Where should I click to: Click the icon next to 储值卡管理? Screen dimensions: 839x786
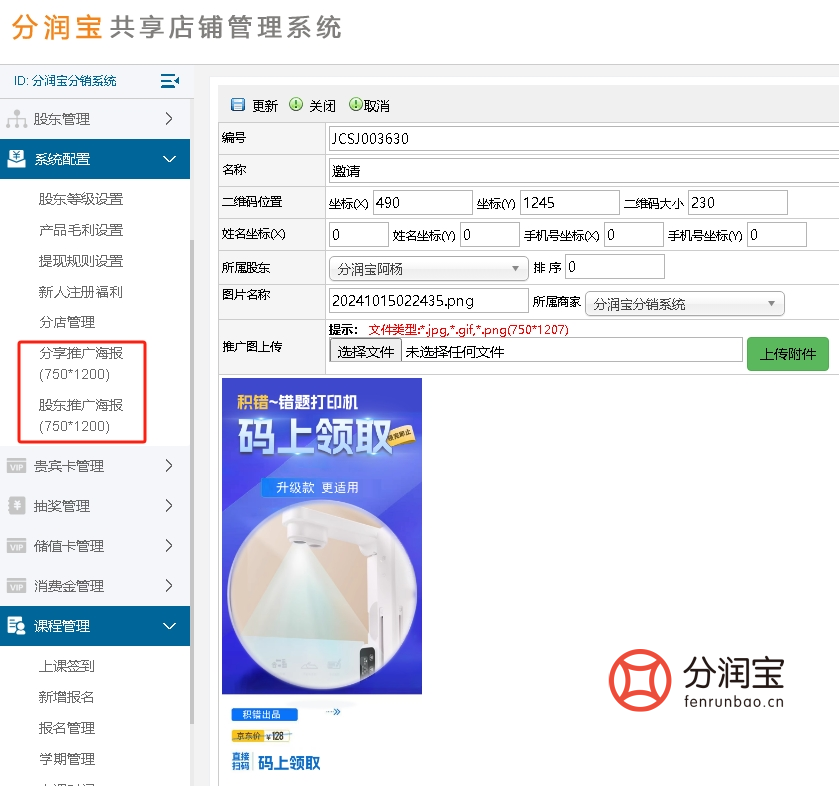pos(16,545)
